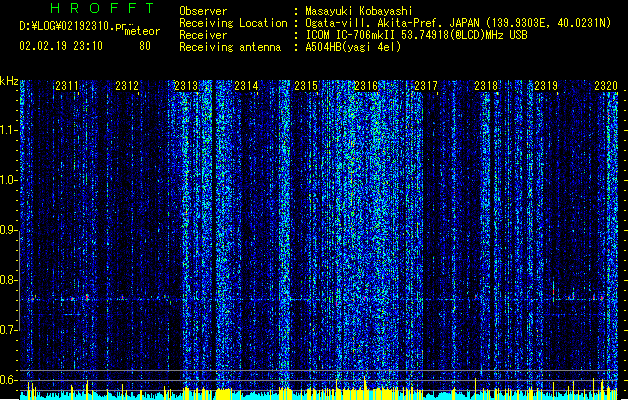Click the 2316 time marker
629x400 pixels.
[x=366, y=86]
